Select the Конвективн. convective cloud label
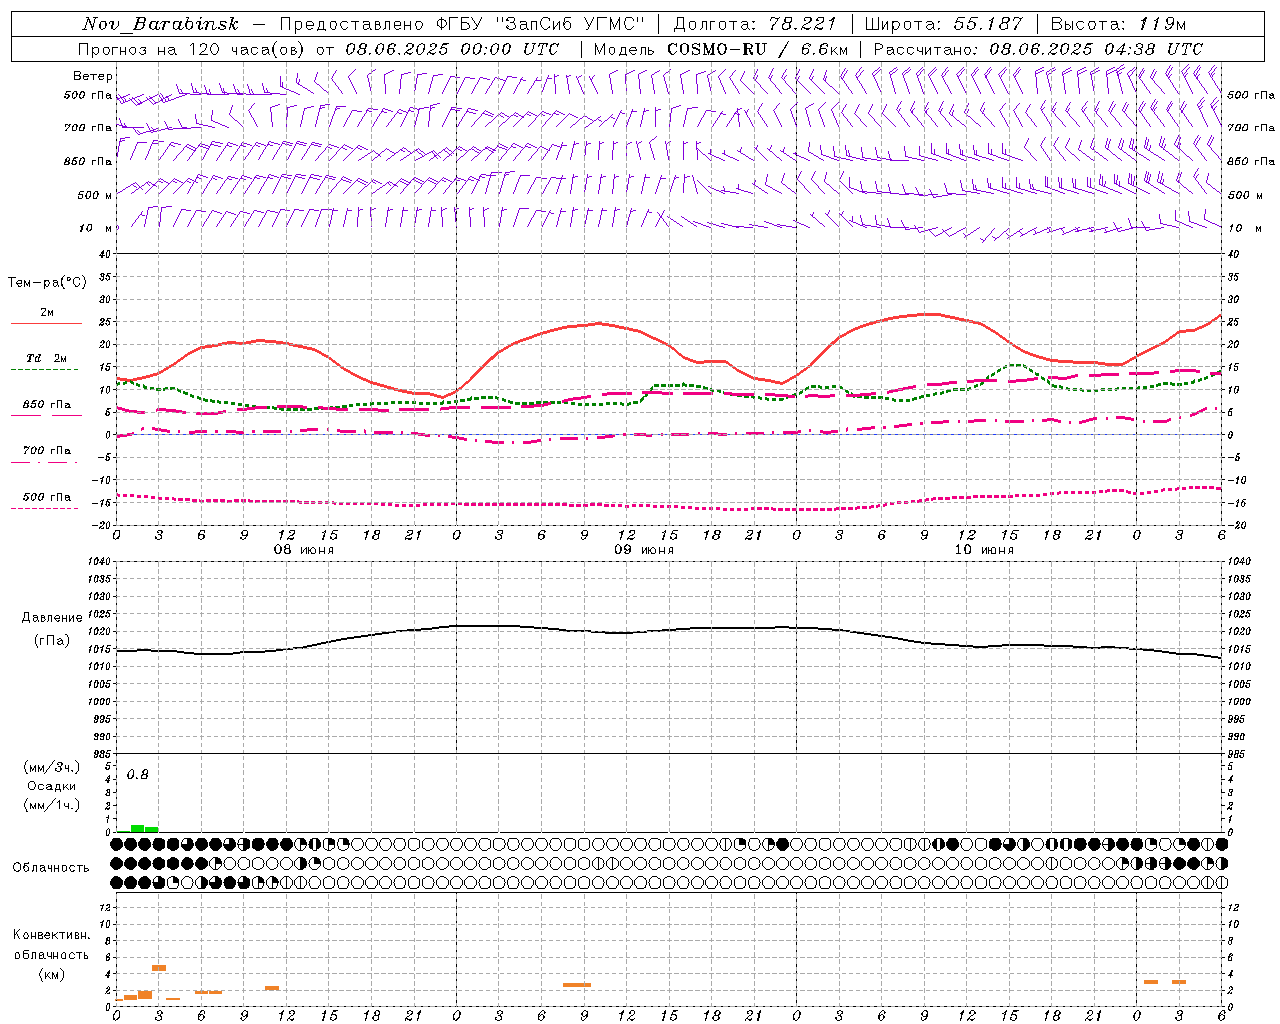The image size is (1280, 1024). pos(51,935)
